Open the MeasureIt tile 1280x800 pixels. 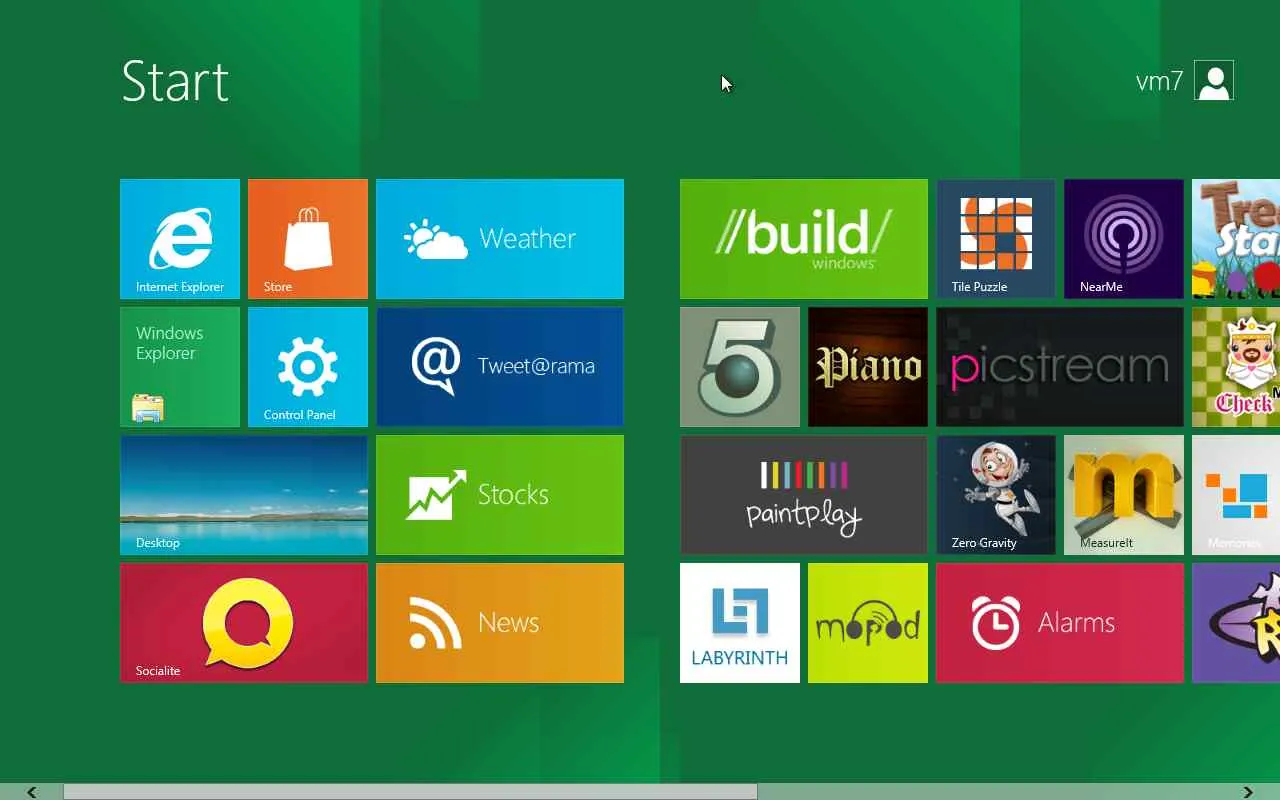(x=1124, y=495)
